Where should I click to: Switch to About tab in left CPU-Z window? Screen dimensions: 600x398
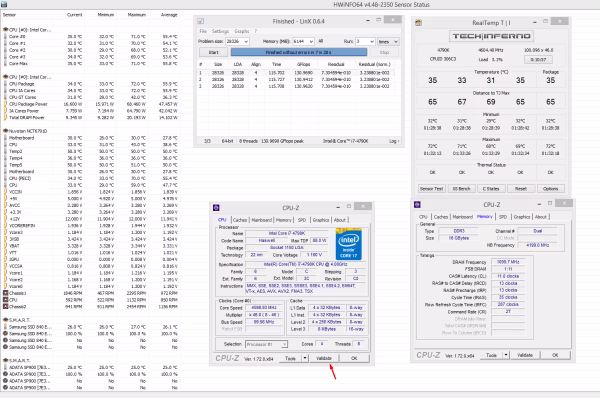pyautogui.click(x=340, y=220)
